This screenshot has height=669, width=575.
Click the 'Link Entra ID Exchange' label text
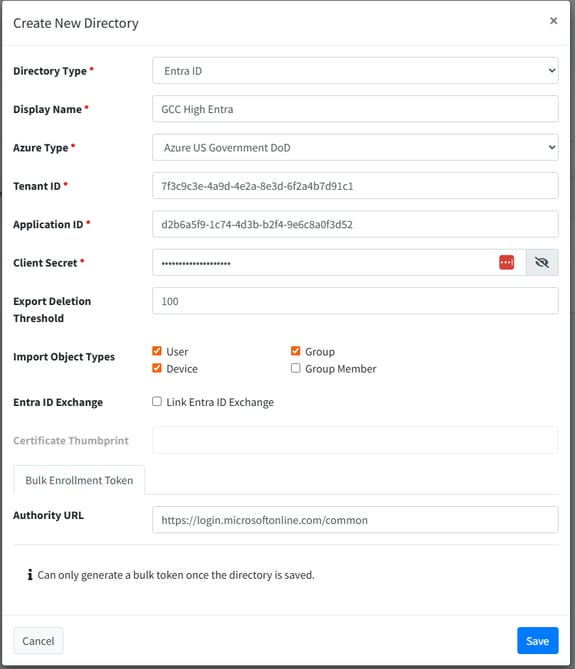(220, 402)
